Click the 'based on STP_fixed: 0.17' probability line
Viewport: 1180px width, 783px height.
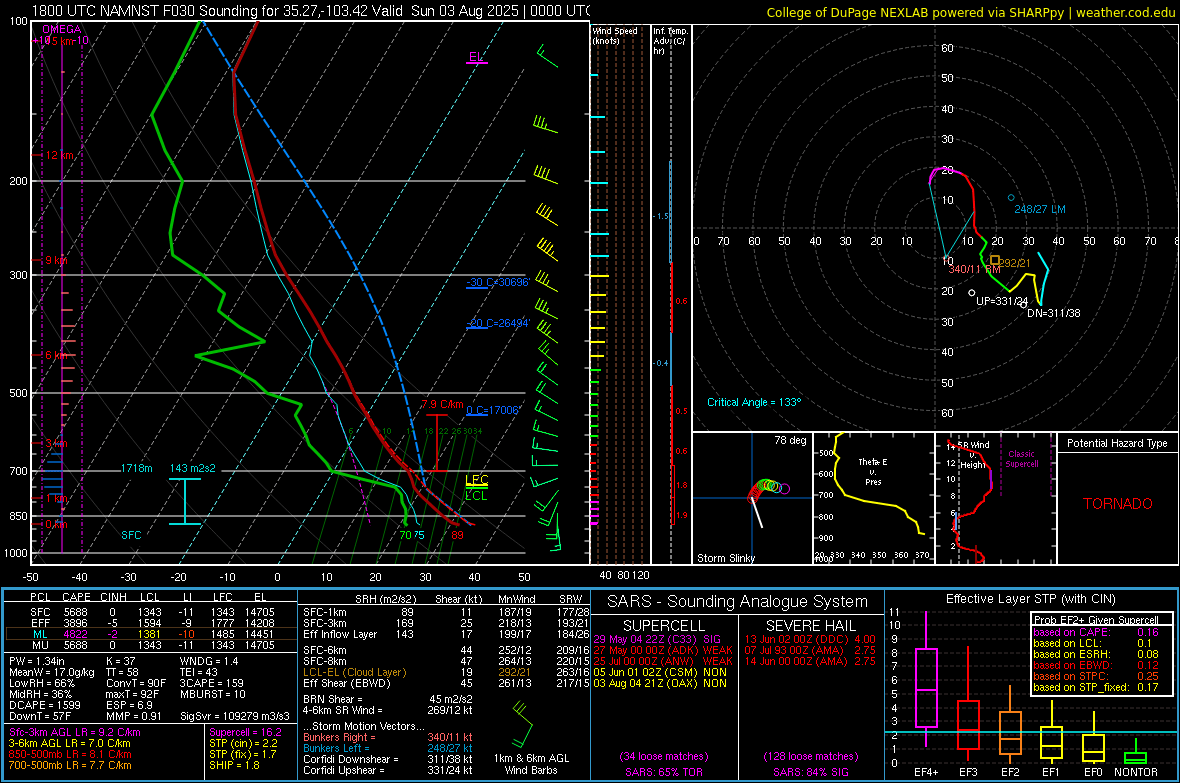(x=1096, y=687)
